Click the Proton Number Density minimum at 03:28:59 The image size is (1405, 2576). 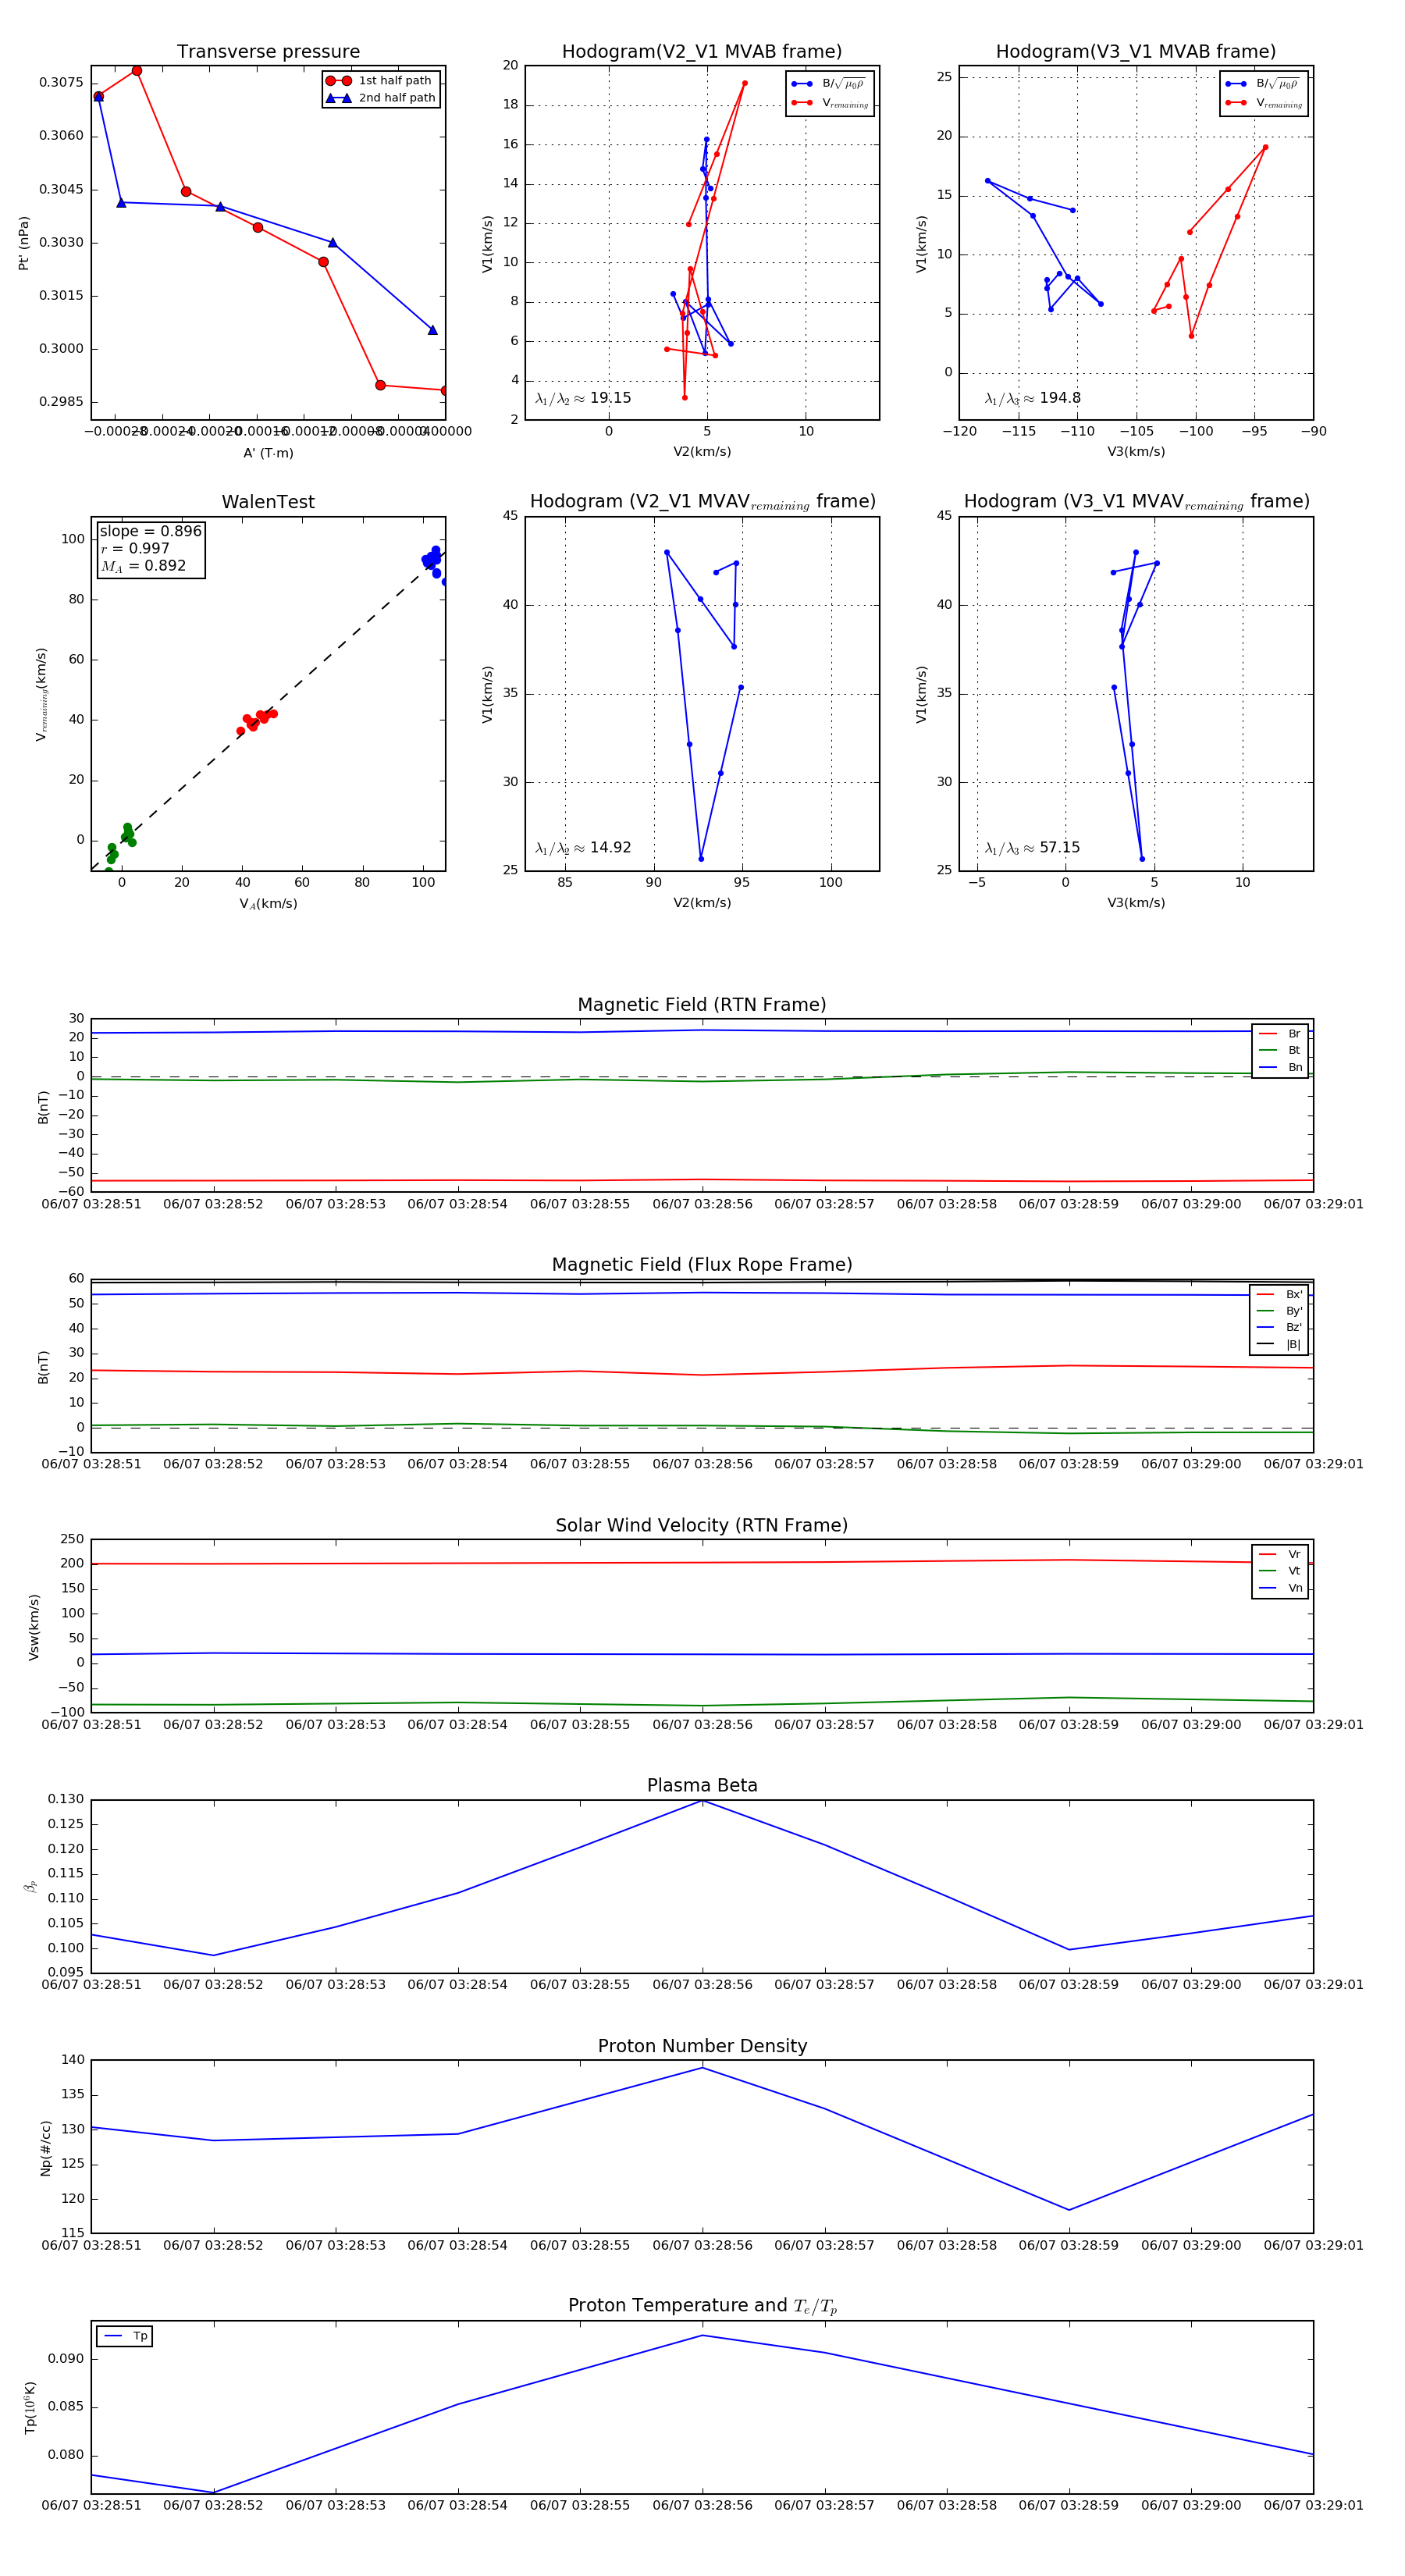(1069, 2210)
